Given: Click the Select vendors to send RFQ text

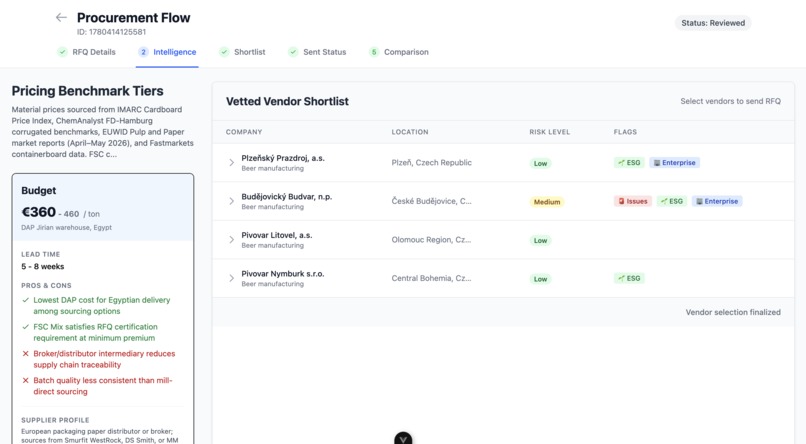Looking at the screenshot, I should coord(730,101).
